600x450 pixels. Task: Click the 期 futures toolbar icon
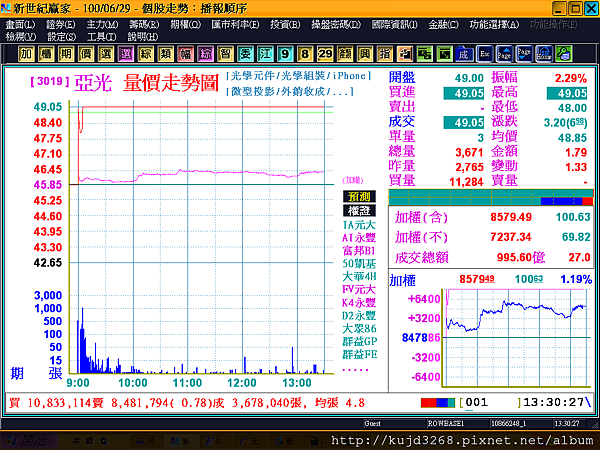[66, 54]
